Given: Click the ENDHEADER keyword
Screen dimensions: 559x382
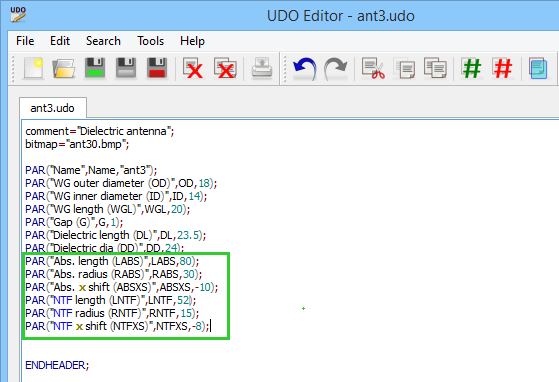Looking at the screenshot, I should [55, 365].
